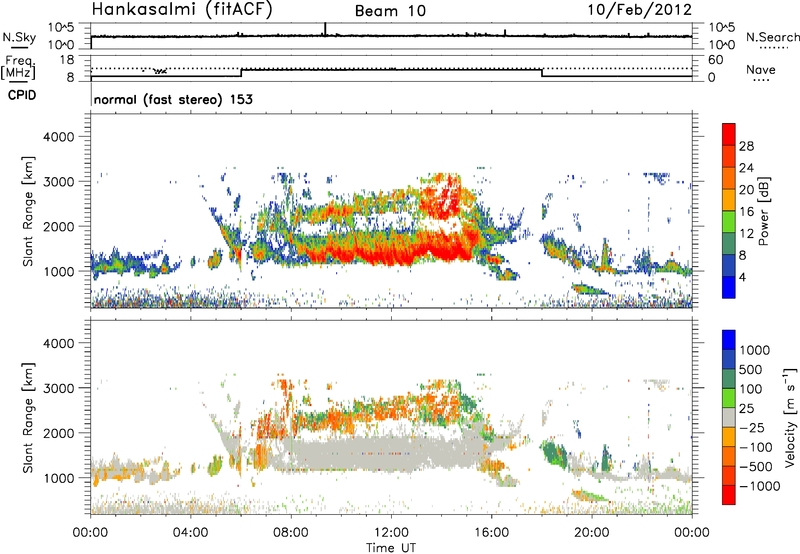Click the red bottom segment of Velocity colorbar
This screenshot has width=800, height=554.
coord(729,495)
